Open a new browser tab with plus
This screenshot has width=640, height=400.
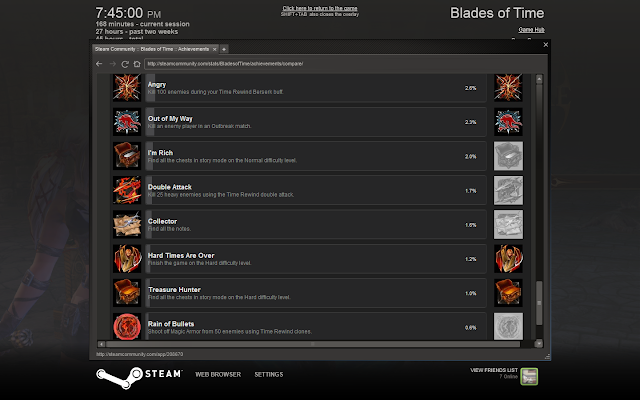[x=224, y=49]
